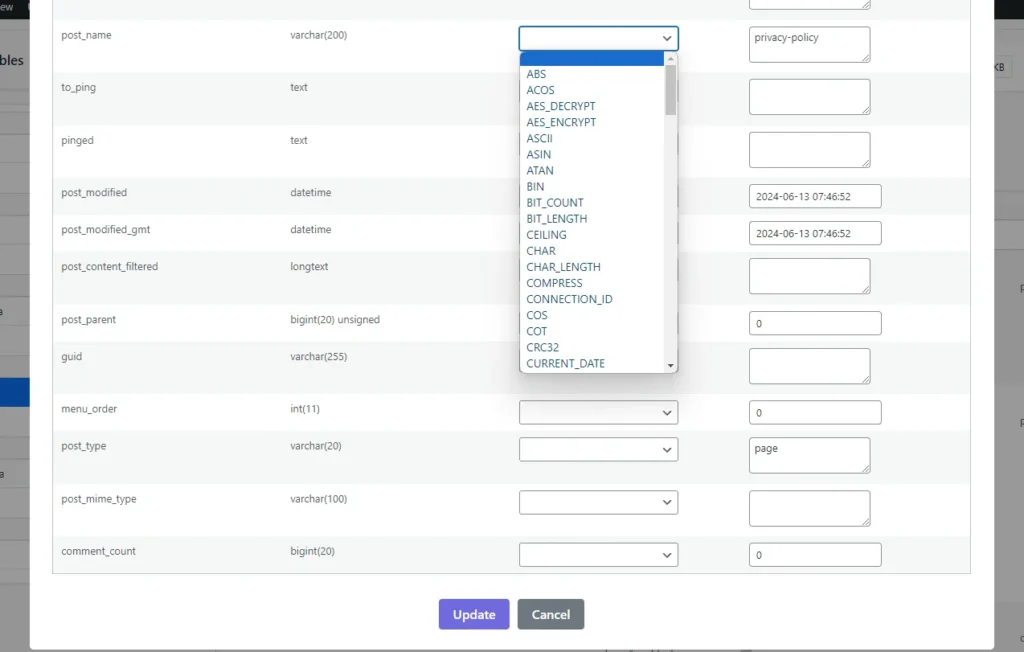Open the post_mime_type function dropdown
Image resolution: width=1024 pixels, height=652 pixels.
coord(597,502)
